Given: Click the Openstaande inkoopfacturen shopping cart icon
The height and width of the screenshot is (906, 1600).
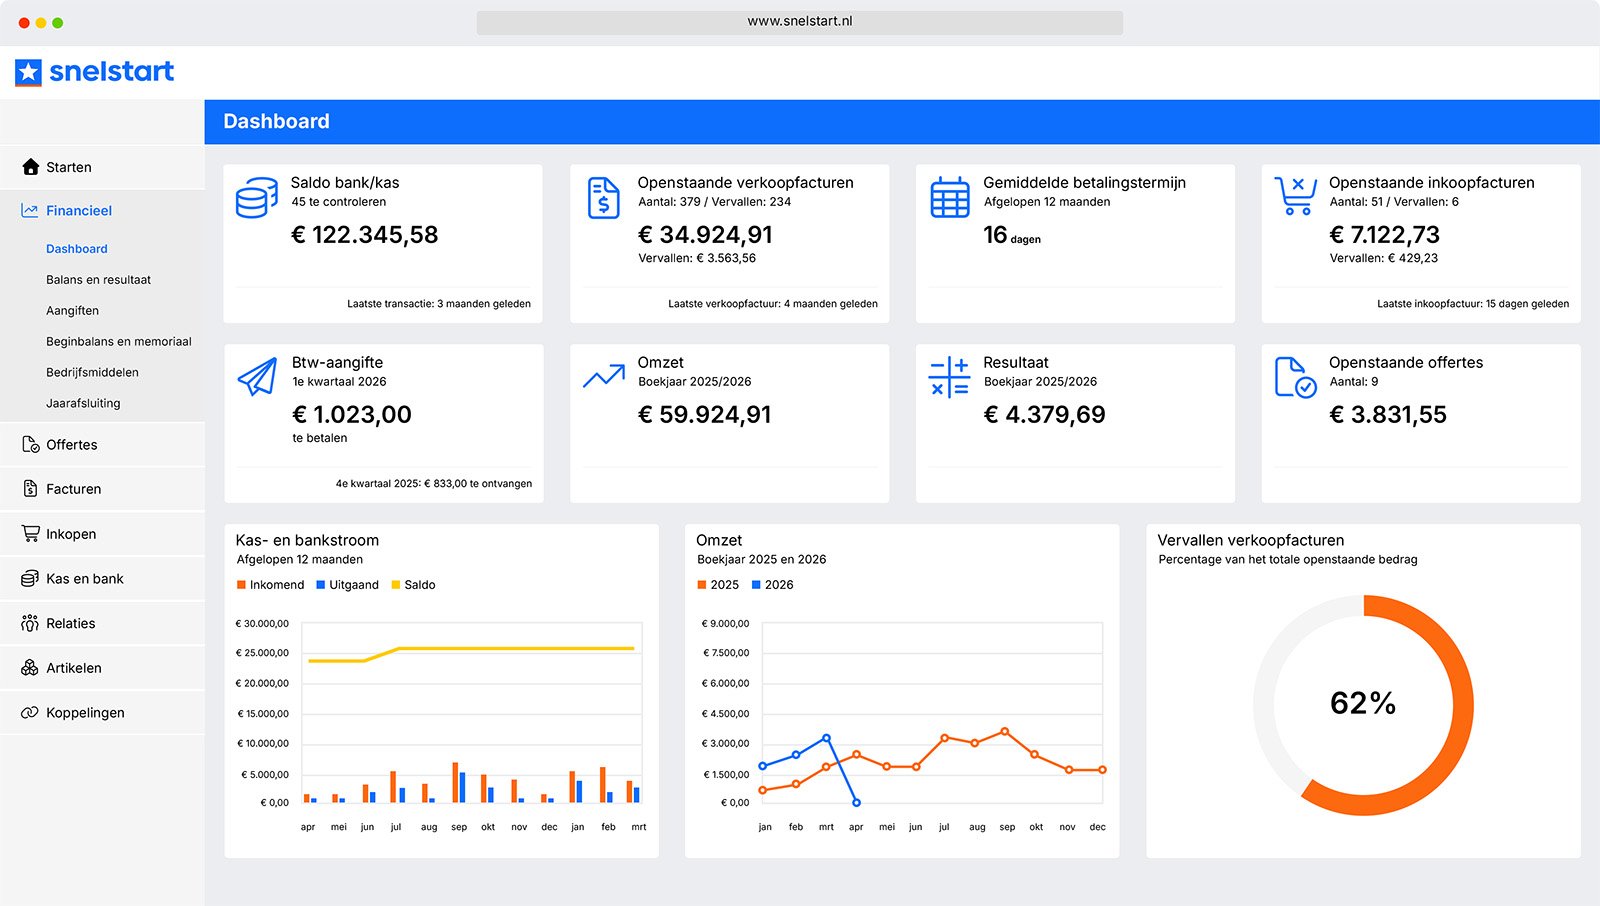Looking at the screenshot, I should 1295,196.
